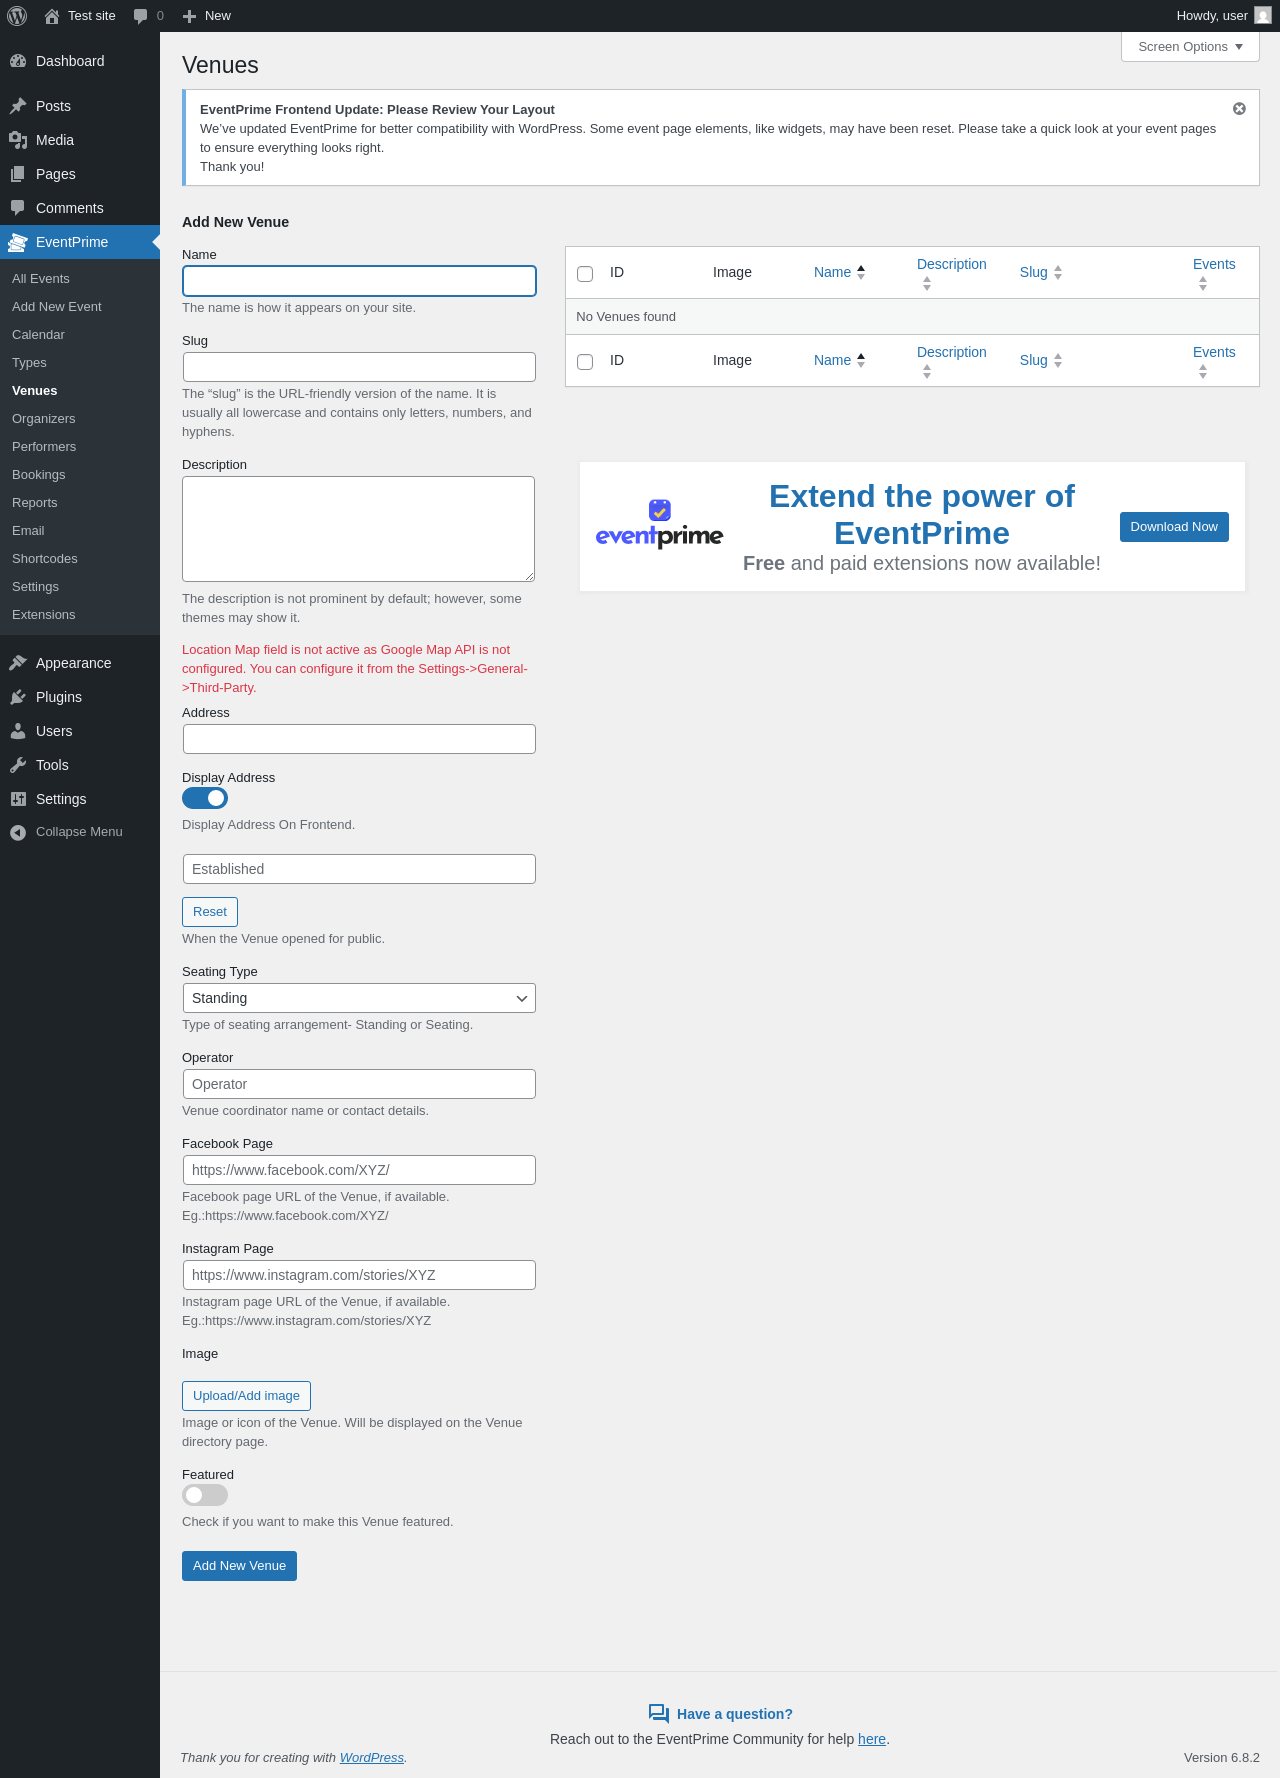Click the Add New Venue button

(x=239, y=1566)
